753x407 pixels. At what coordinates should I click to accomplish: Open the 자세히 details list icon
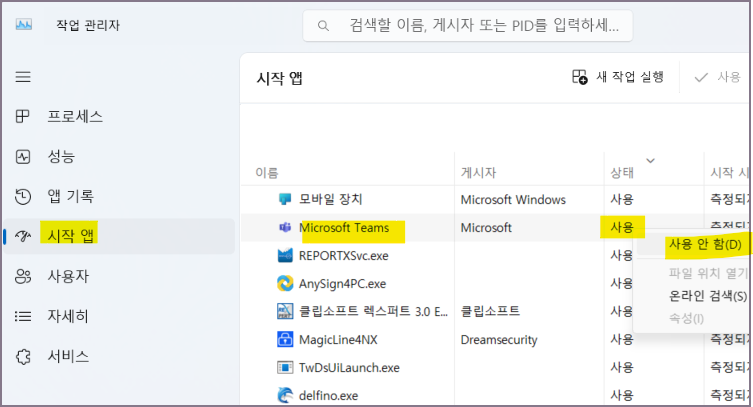click(x=23, y=316)
